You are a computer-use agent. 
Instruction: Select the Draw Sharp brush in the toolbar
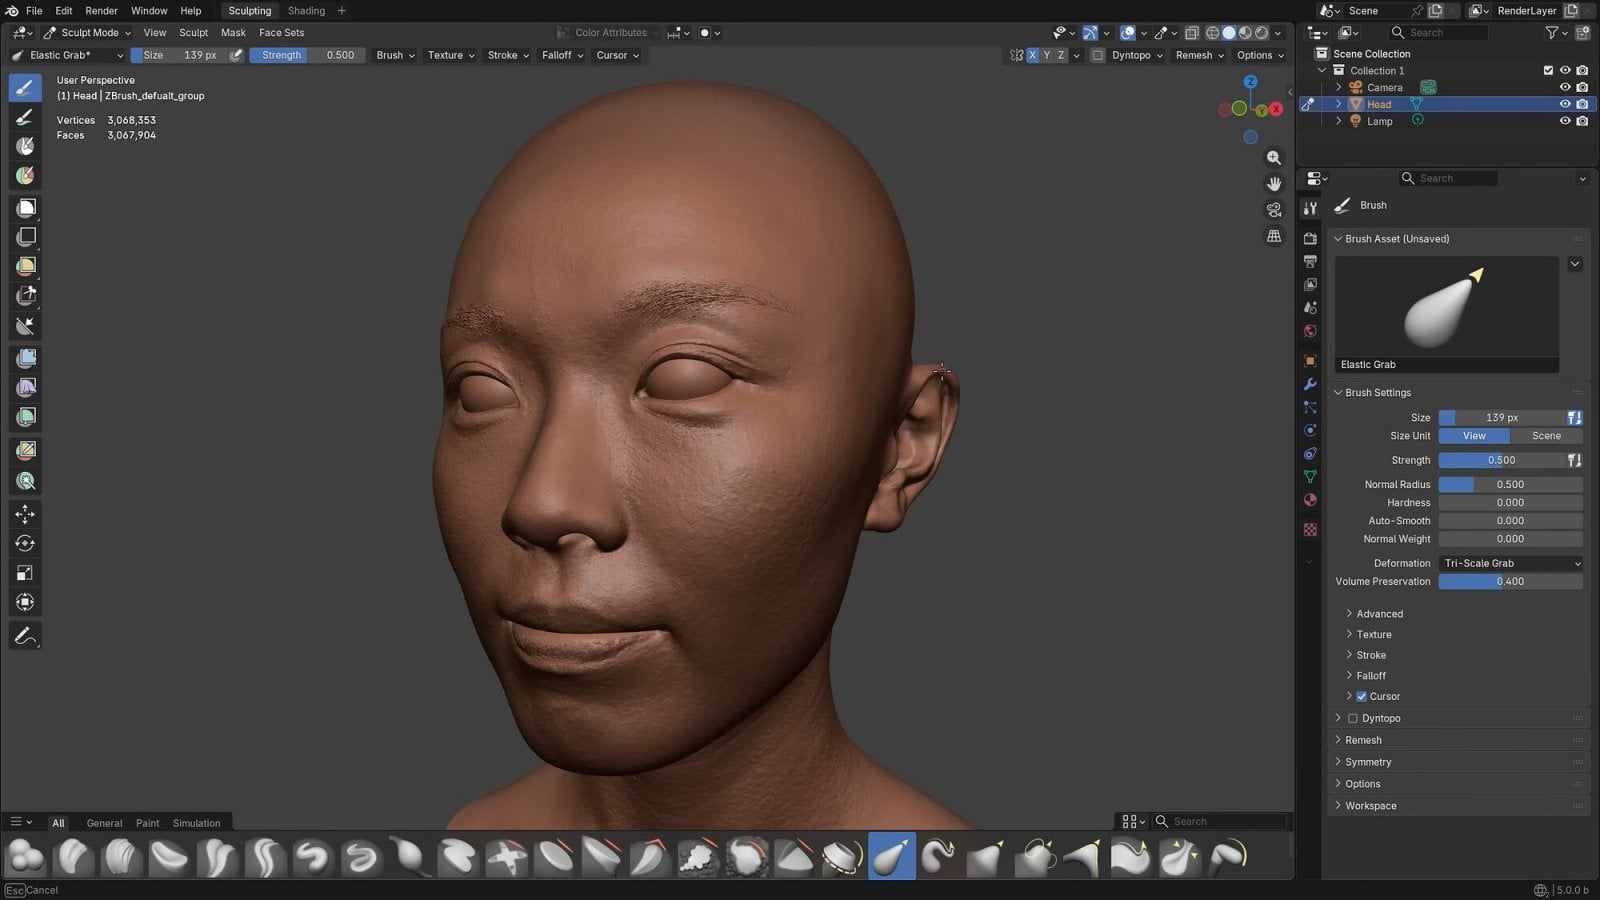pos(24,118)
